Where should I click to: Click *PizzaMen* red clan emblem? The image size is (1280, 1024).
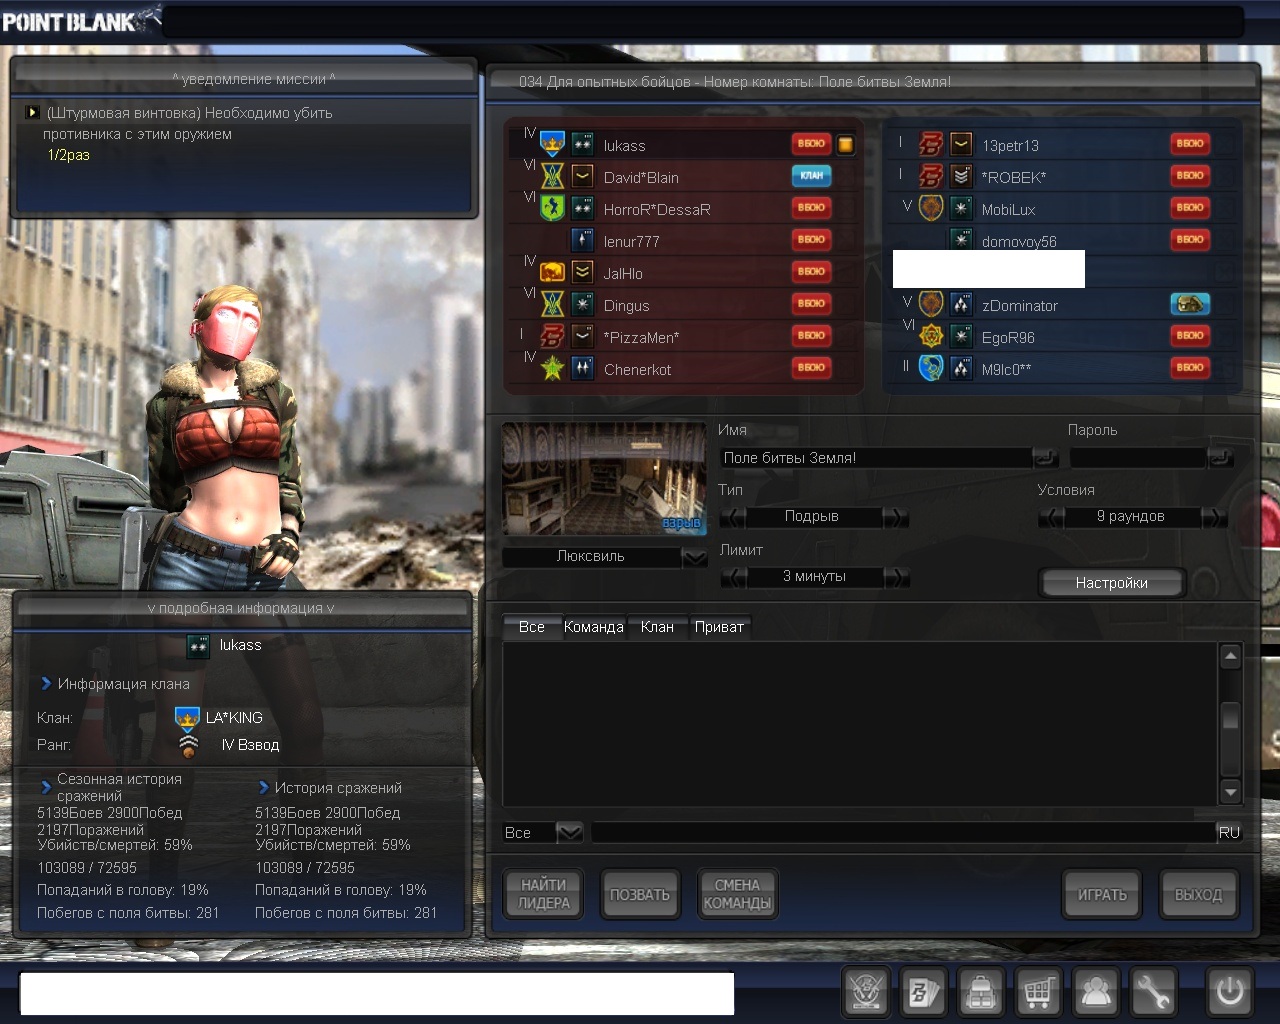pos(552,336)
